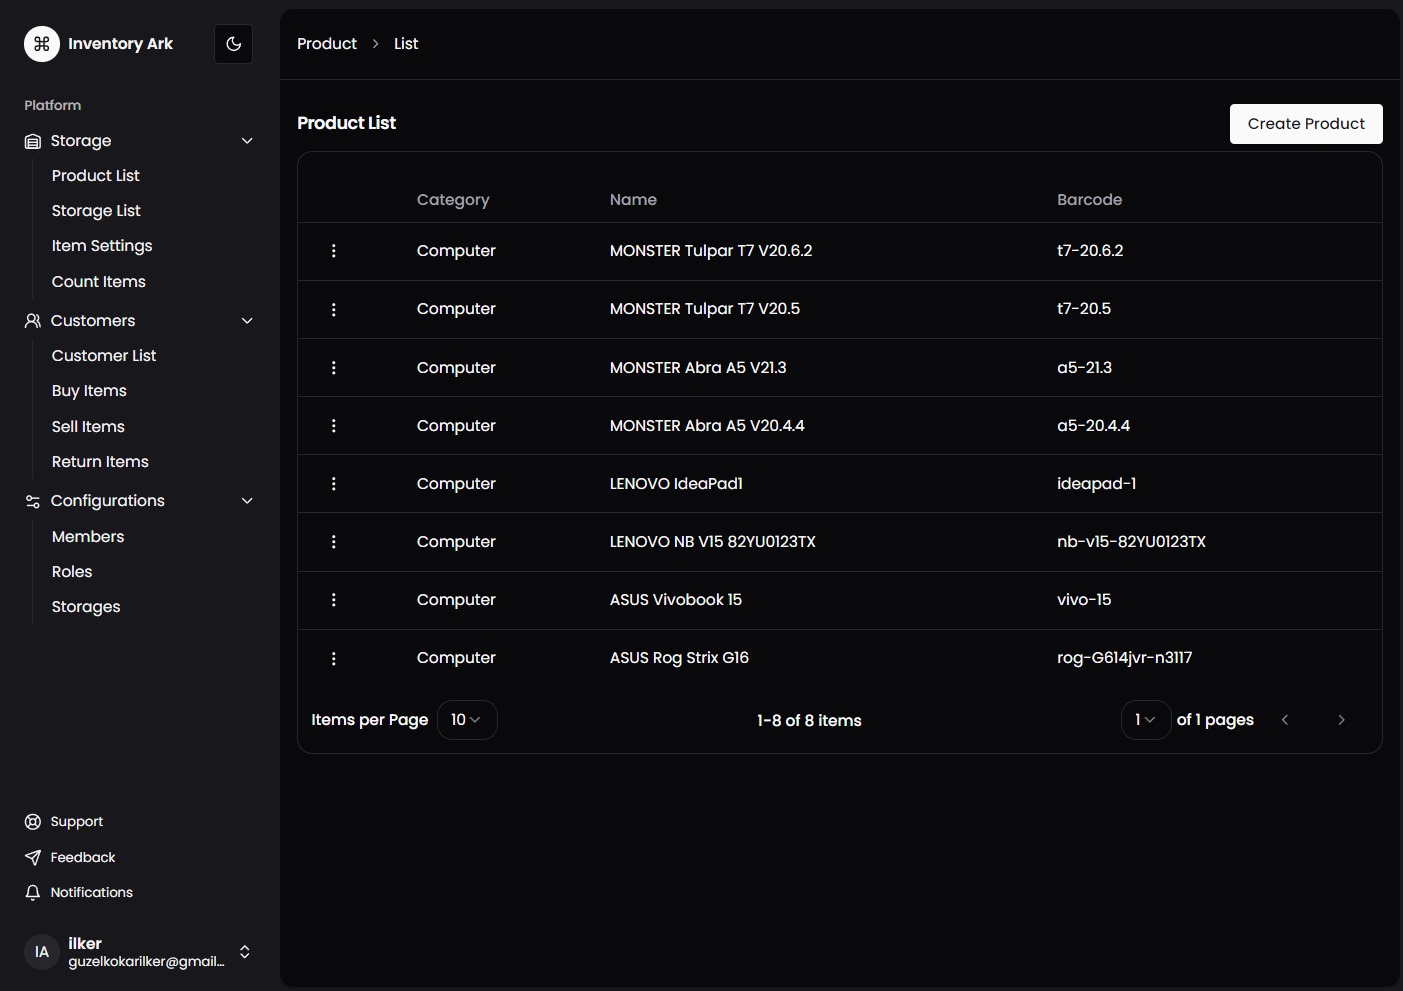
Task: Collapse the Storage section chevron
Action: [247, 141]
